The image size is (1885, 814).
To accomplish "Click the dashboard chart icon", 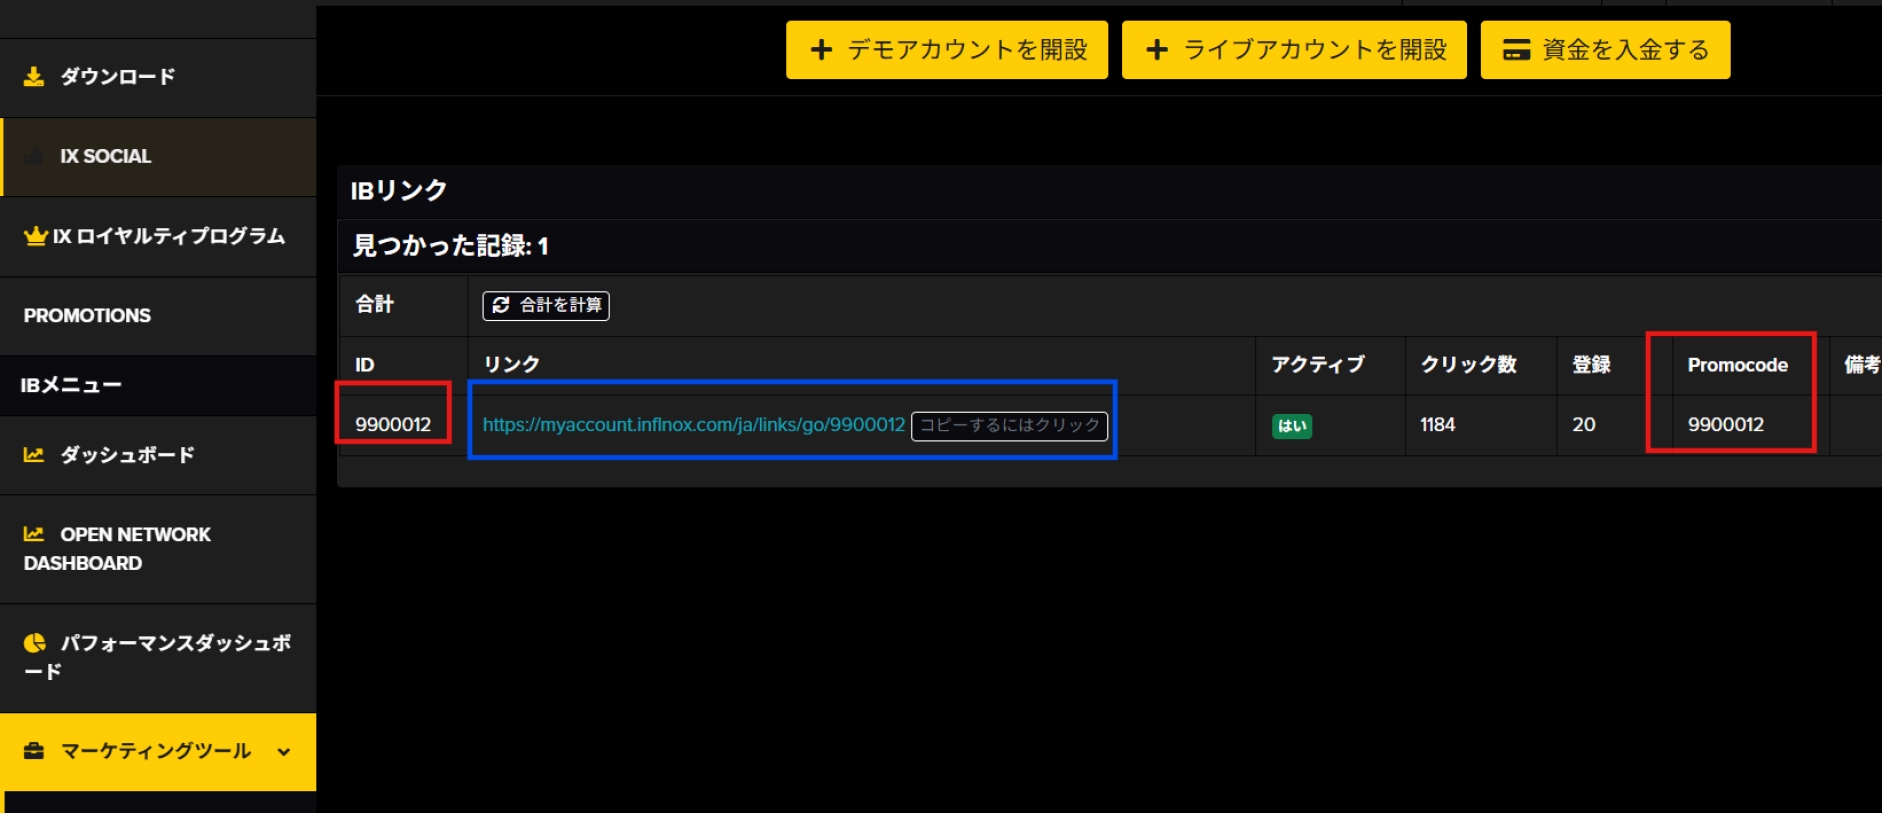I will [x=34, y=455].
